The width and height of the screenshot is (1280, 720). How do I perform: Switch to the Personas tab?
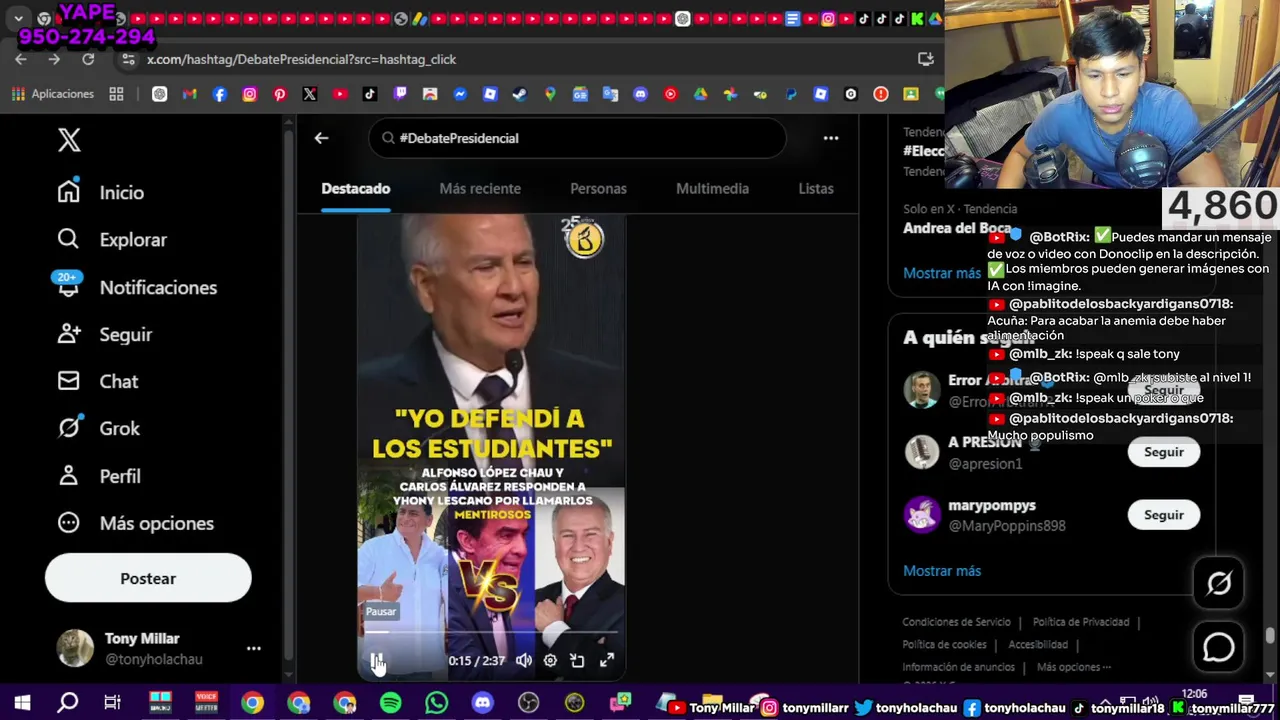point(598,188)
